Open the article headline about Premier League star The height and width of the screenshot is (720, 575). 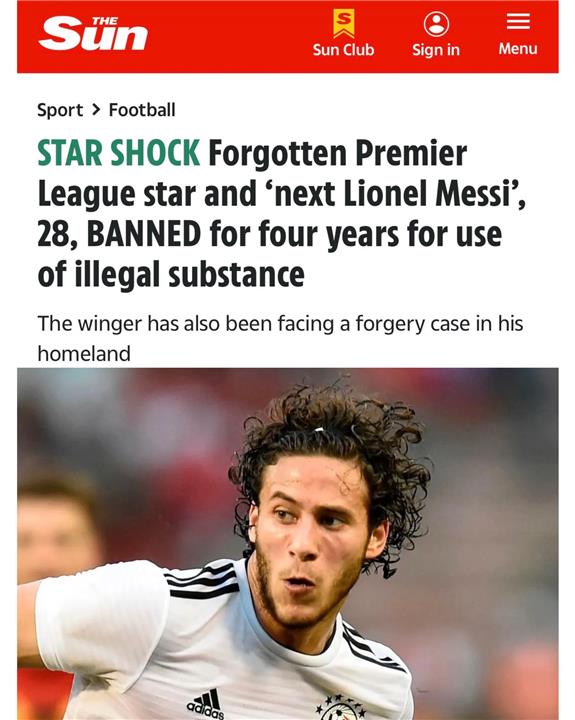coord(282,214)
